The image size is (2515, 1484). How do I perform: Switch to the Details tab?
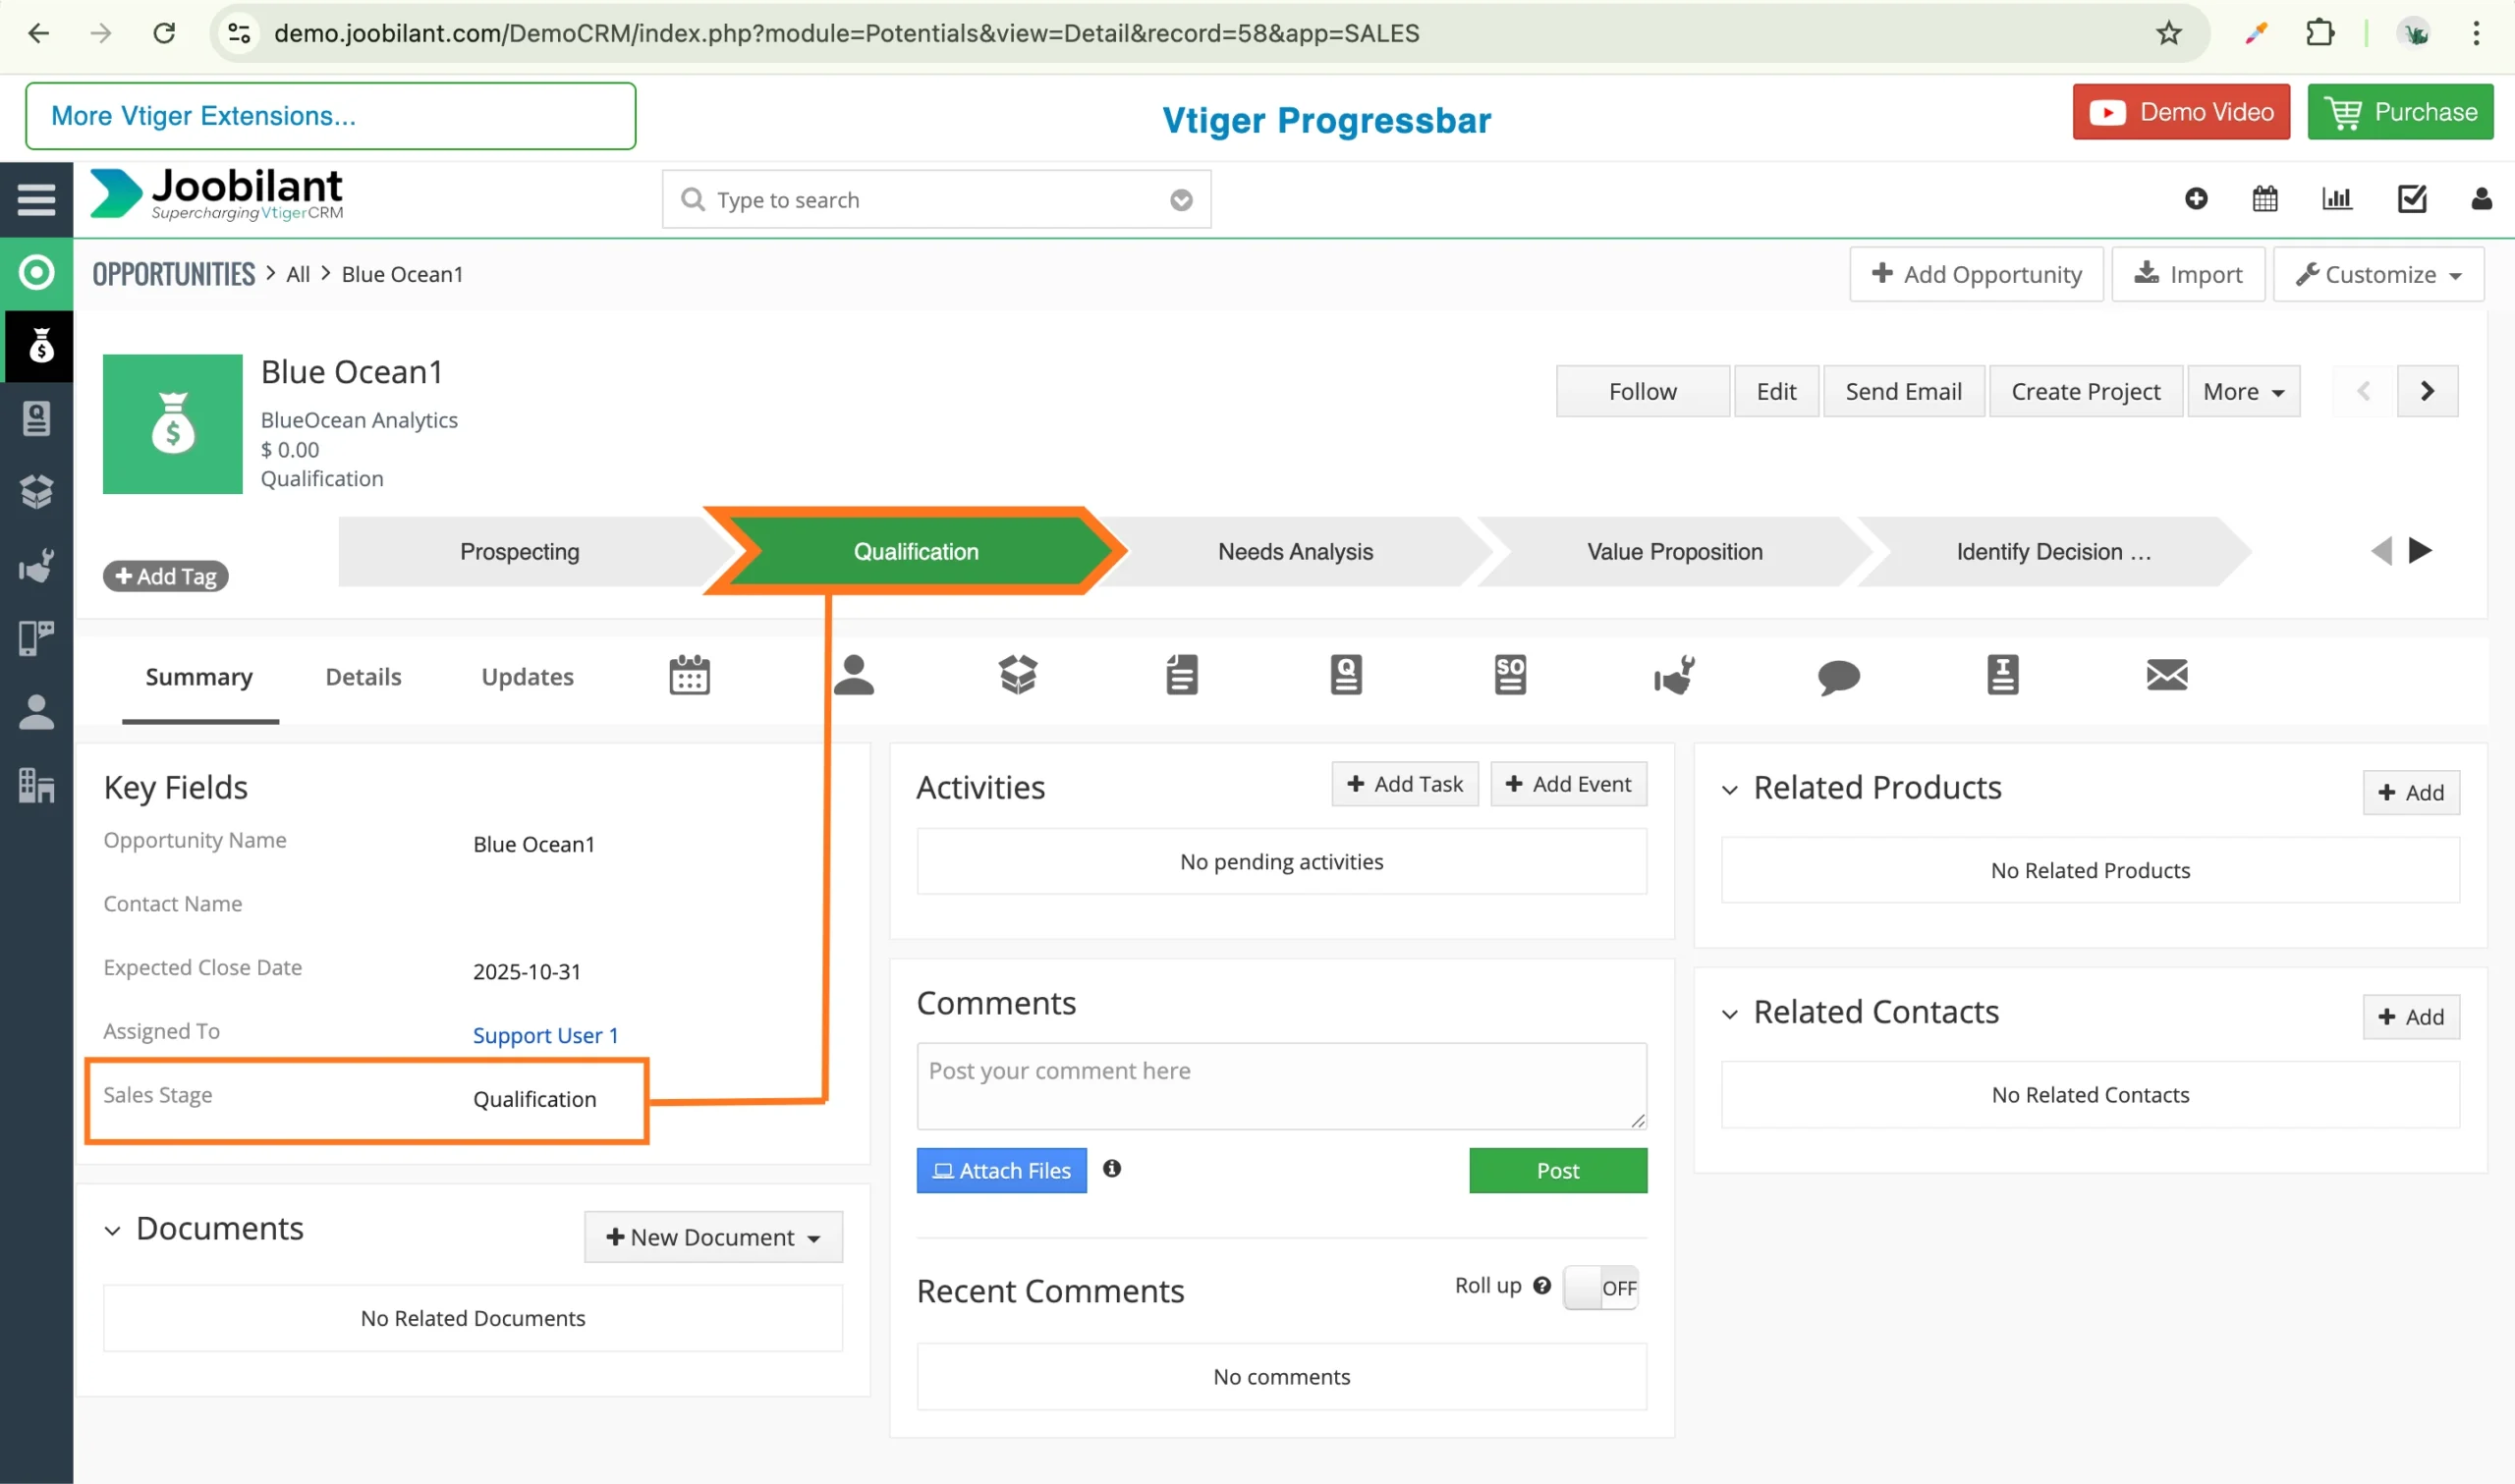tap(363, 677)
